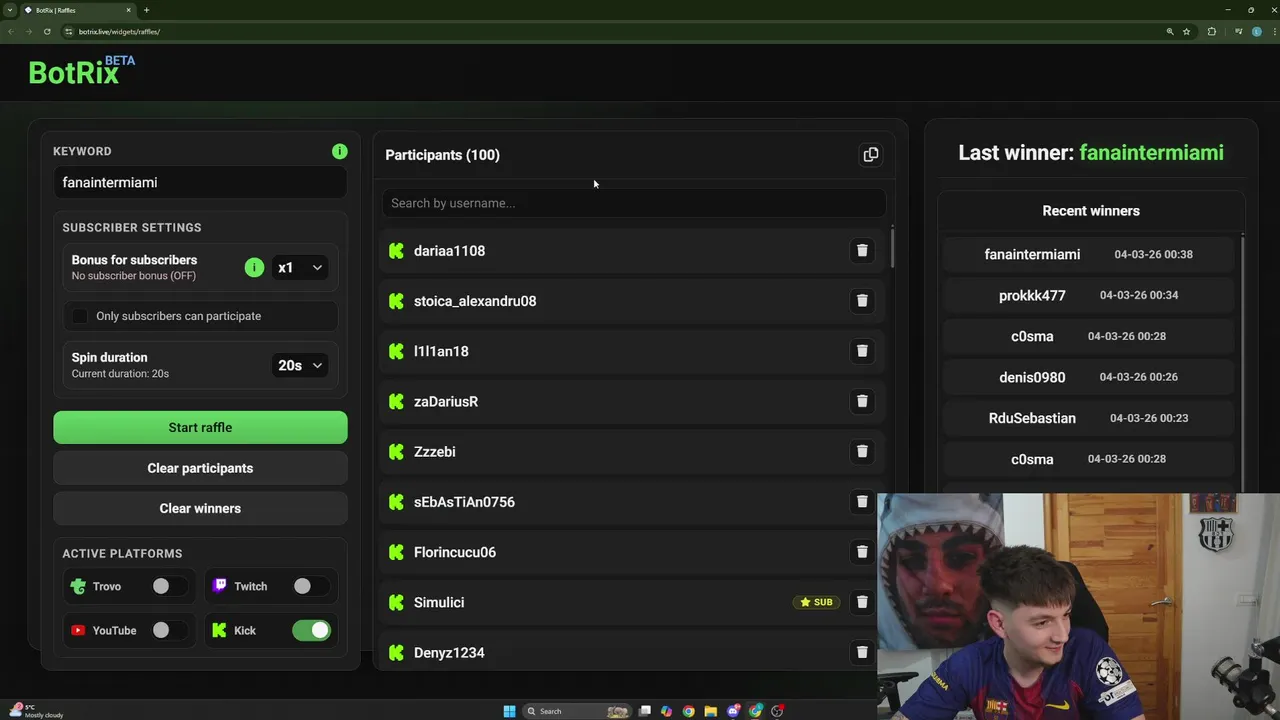Select recent winner denis0980
The image size is (1280, 720).
point(1032,377)
